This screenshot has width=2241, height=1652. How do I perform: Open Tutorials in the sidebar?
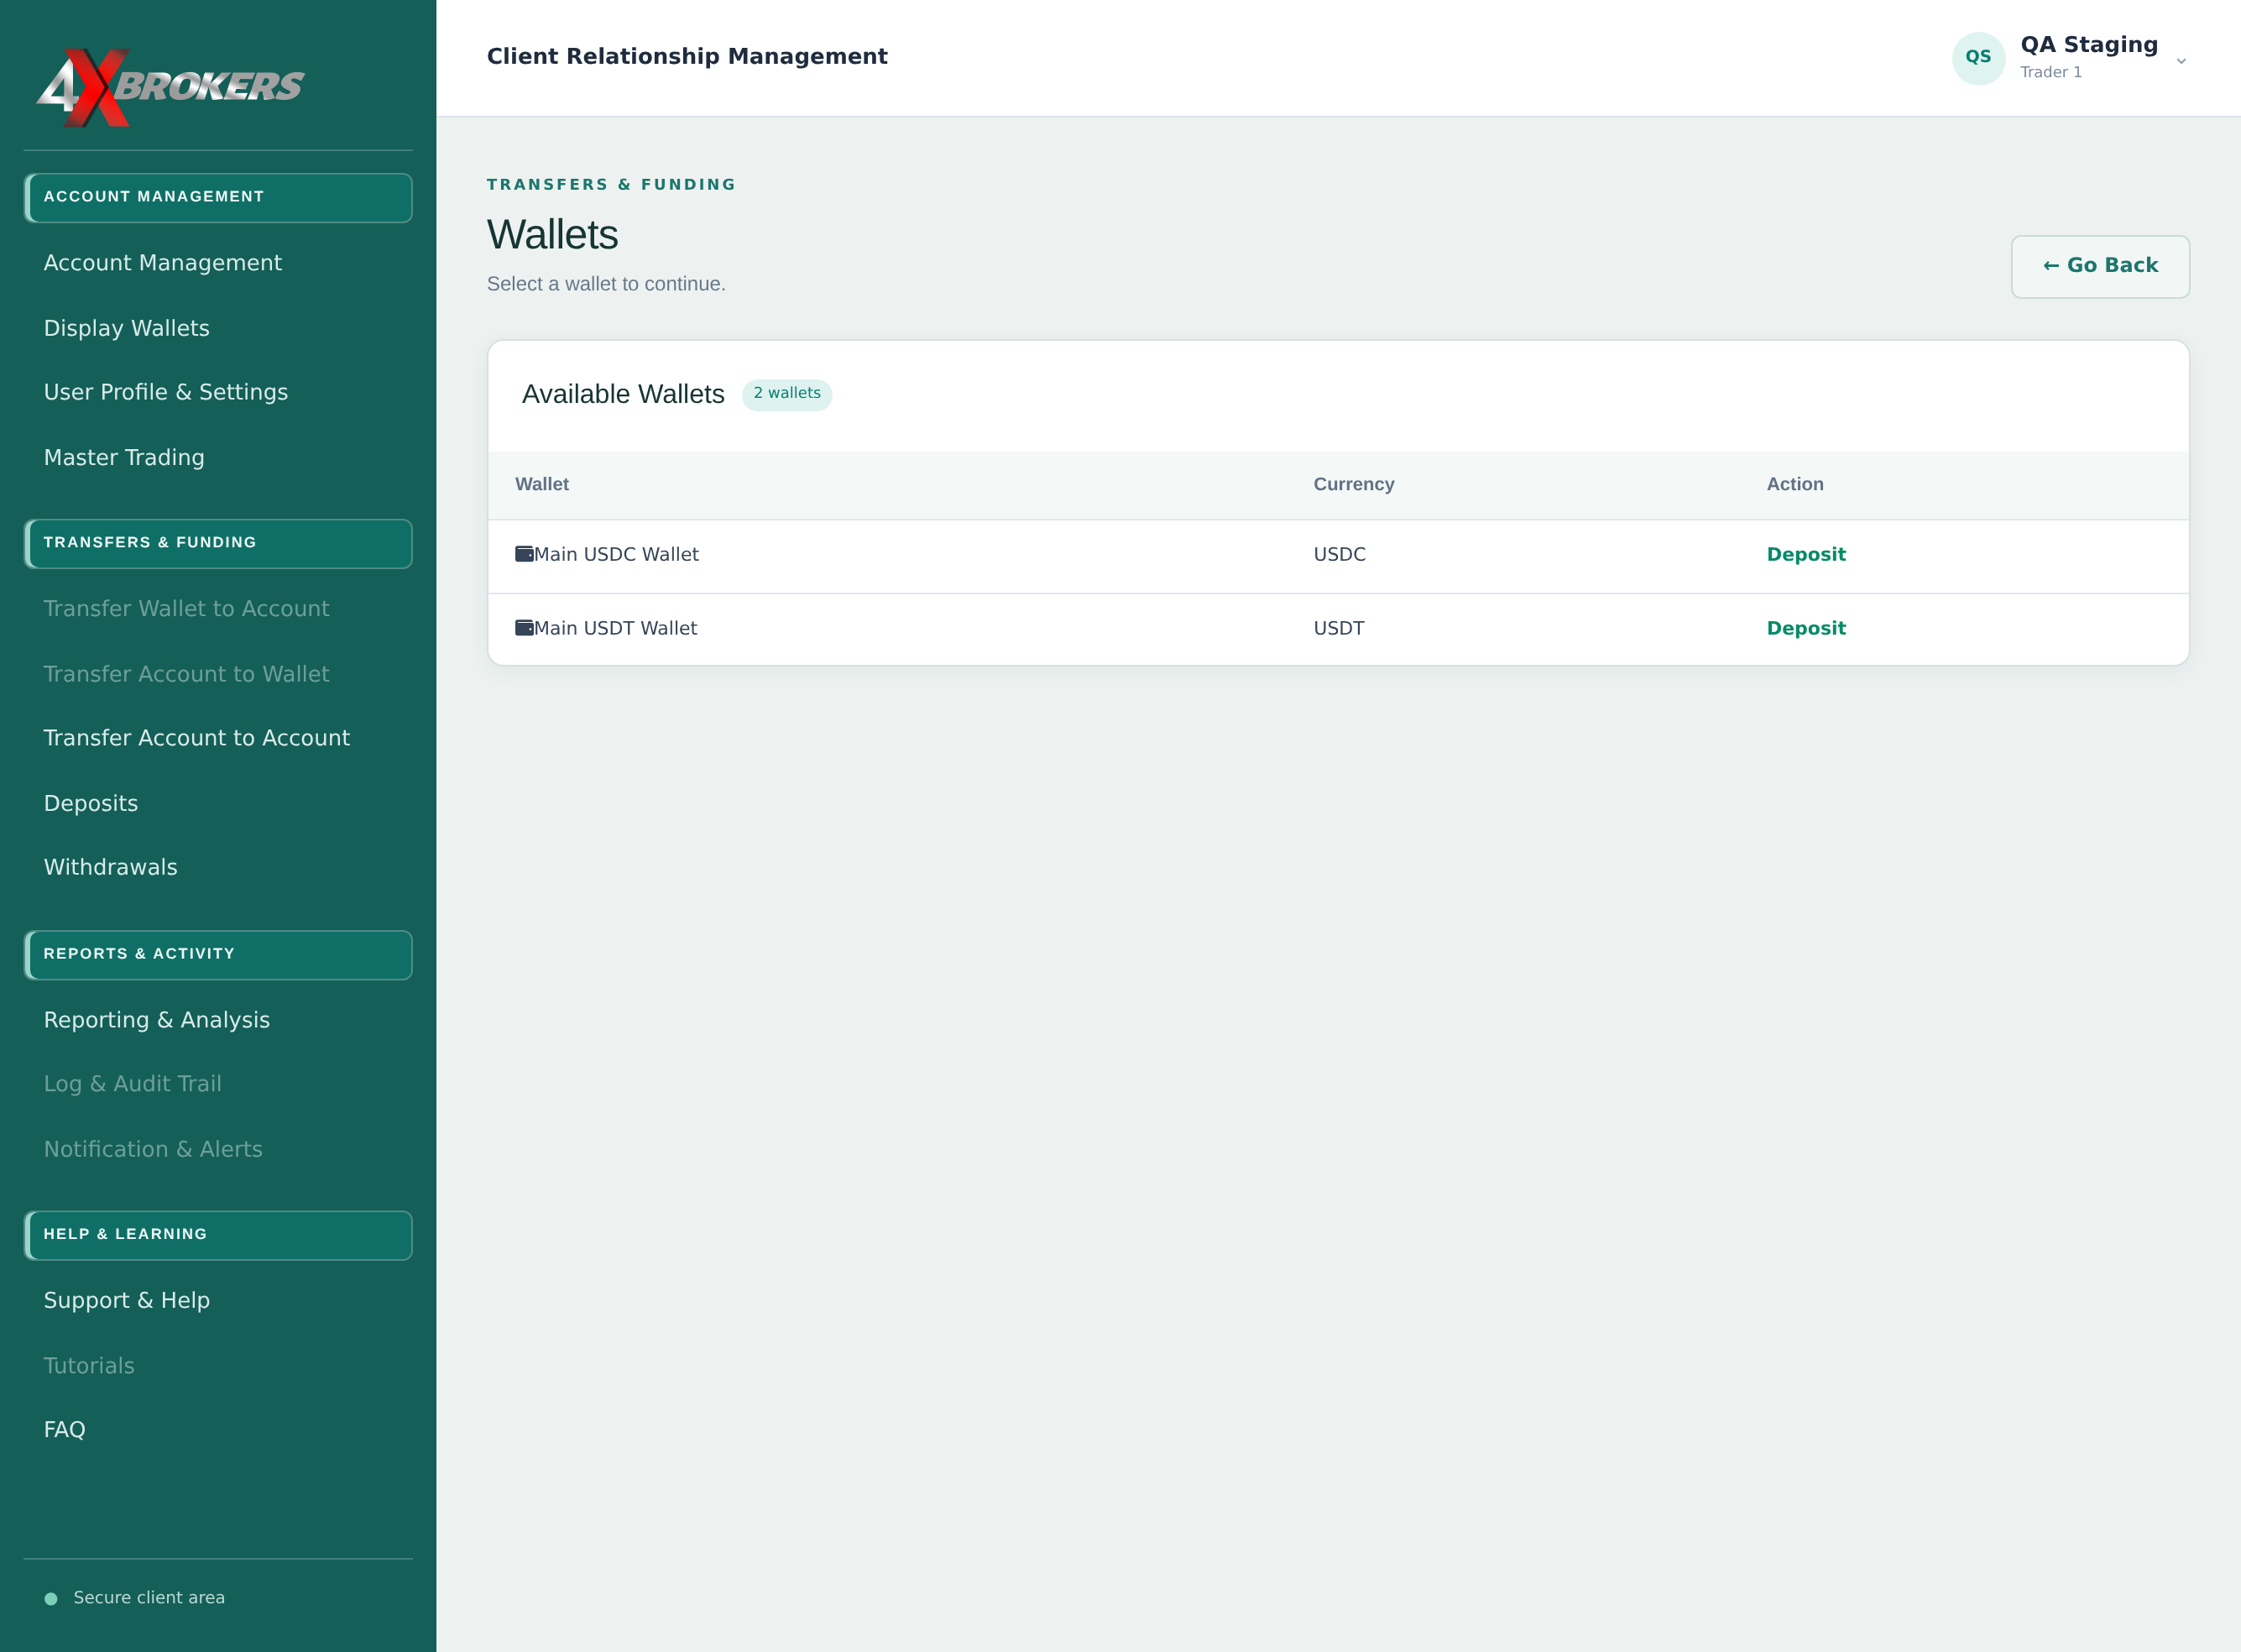[x=89, y=1366]
